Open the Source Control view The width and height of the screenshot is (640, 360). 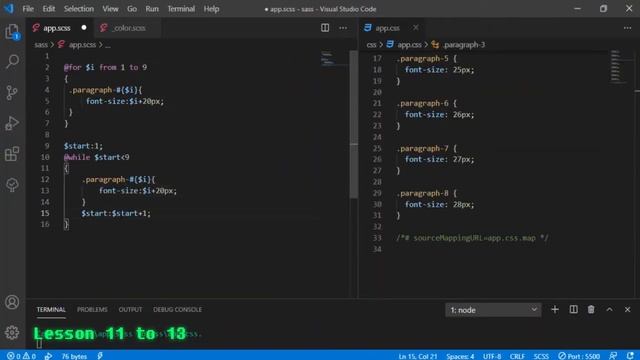click(x=12, y=93)
